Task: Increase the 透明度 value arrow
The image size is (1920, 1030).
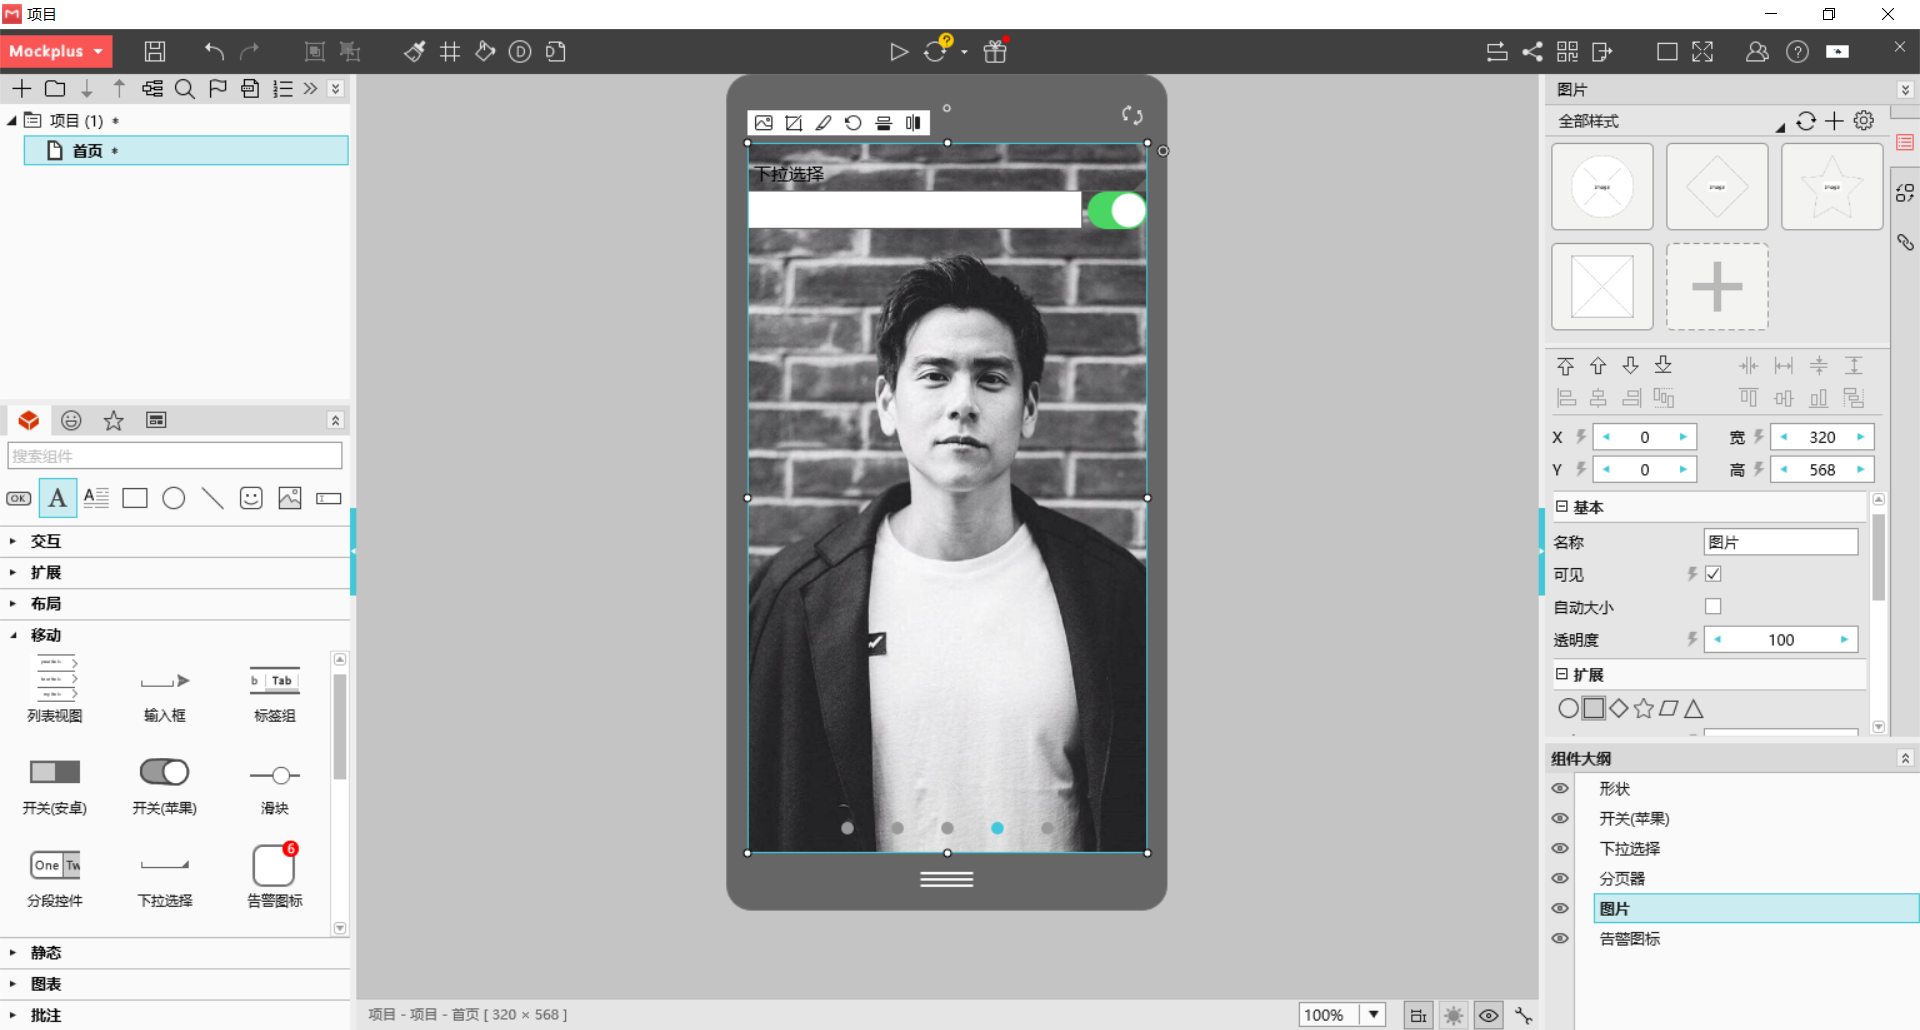Action: [1844, 640]
